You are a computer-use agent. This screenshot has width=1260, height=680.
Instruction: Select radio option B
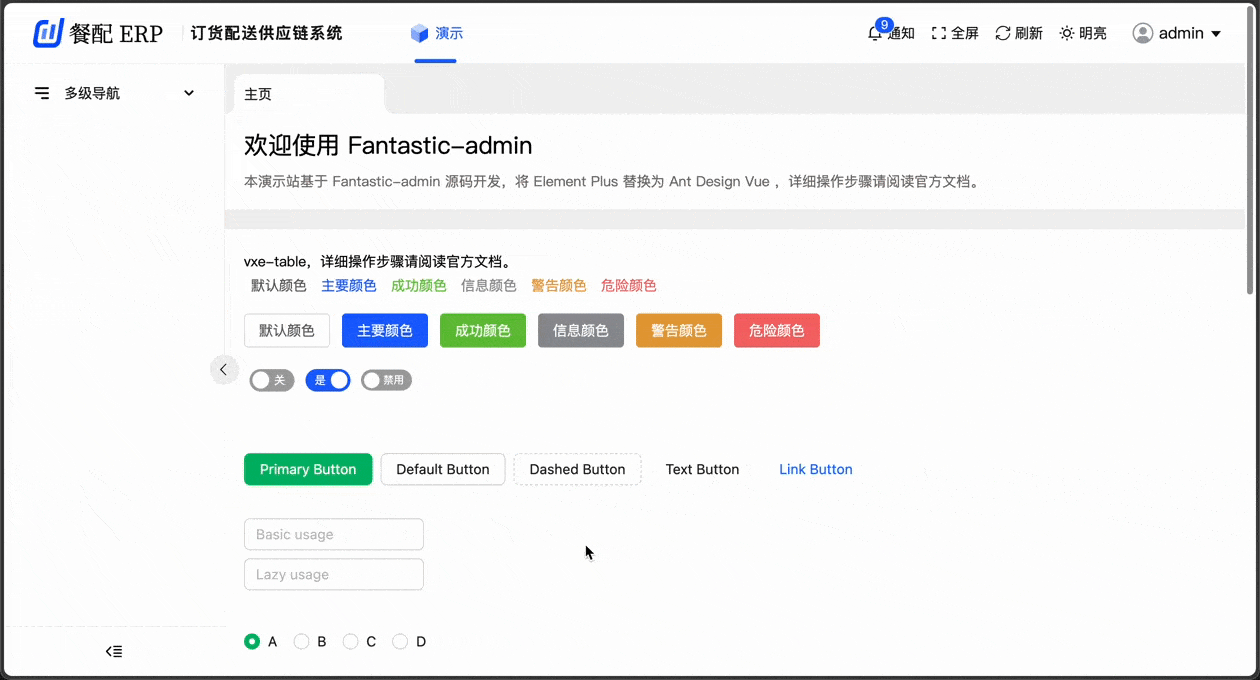point(301,642)
